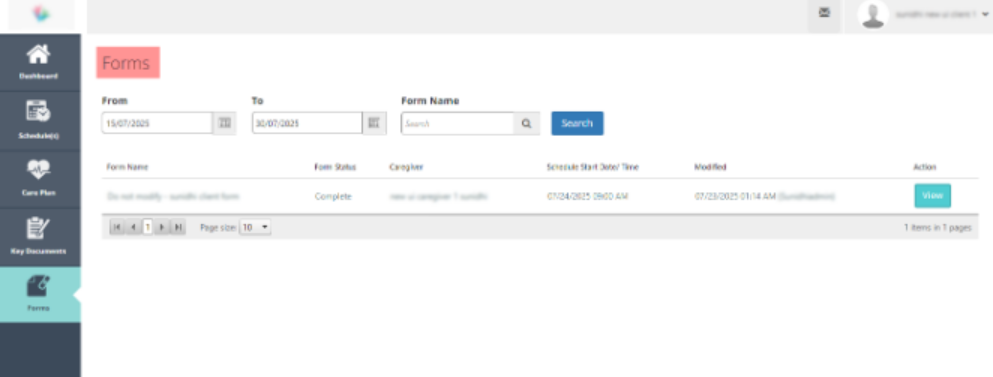Click the magnifier icon in Form Name search
Image resolution: width=993 pixels, height=377 pixels.
(x=526, y=124)
